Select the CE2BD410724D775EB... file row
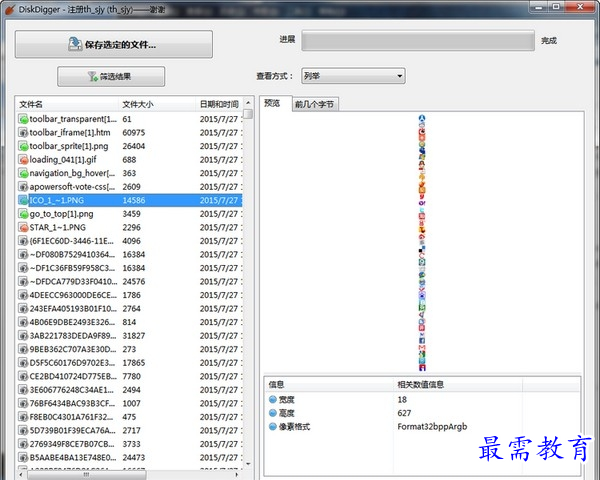The height and width of the screenshot is (480, 600). coord(130,376)
